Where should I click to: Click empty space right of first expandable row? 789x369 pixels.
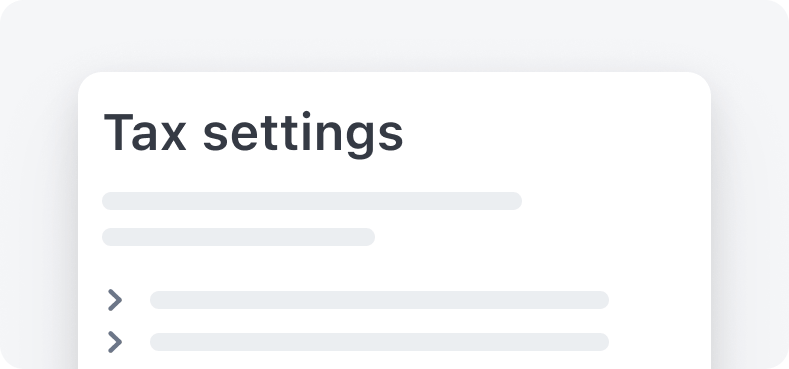tap(659, 300)
